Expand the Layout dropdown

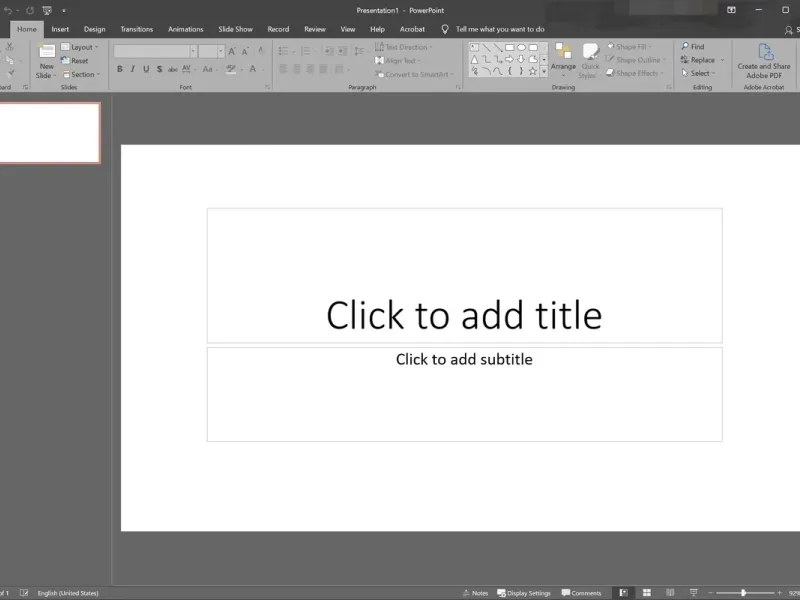point(80,47)
